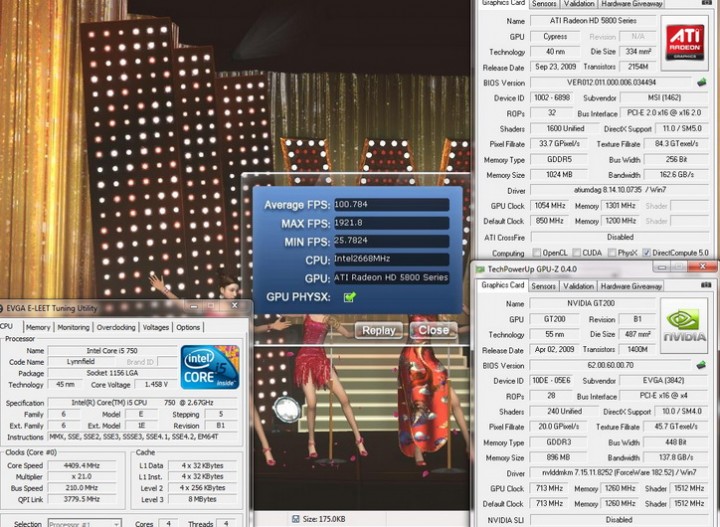Click the 240 Unified shaders field
720x527 pixels.
coord(564,411)
